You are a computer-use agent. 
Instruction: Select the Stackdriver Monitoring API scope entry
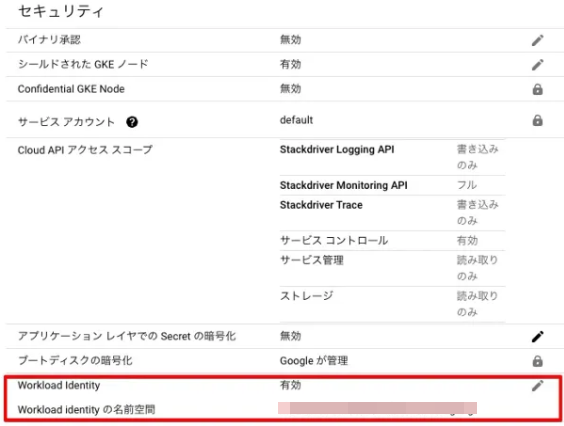click(392, 185)
